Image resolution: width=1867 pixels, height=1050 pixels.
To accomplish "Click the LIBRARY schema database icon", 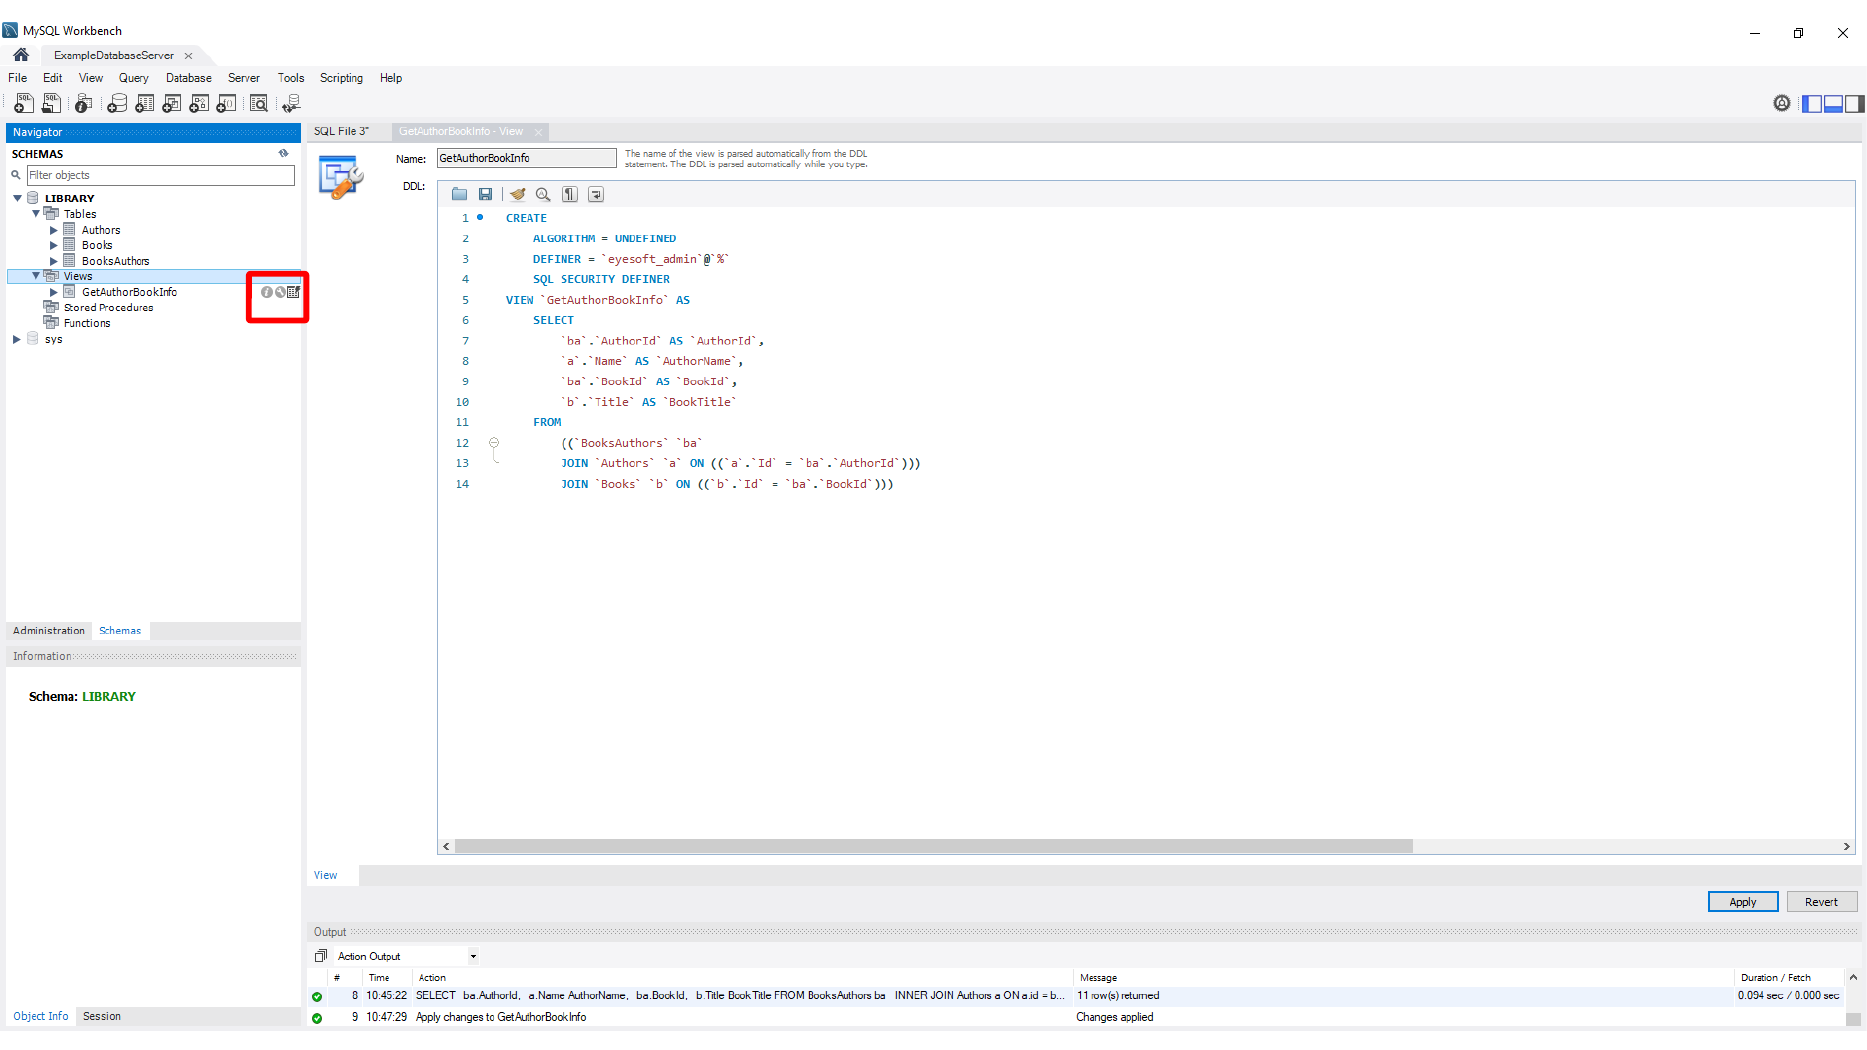I will coord(33,198).
